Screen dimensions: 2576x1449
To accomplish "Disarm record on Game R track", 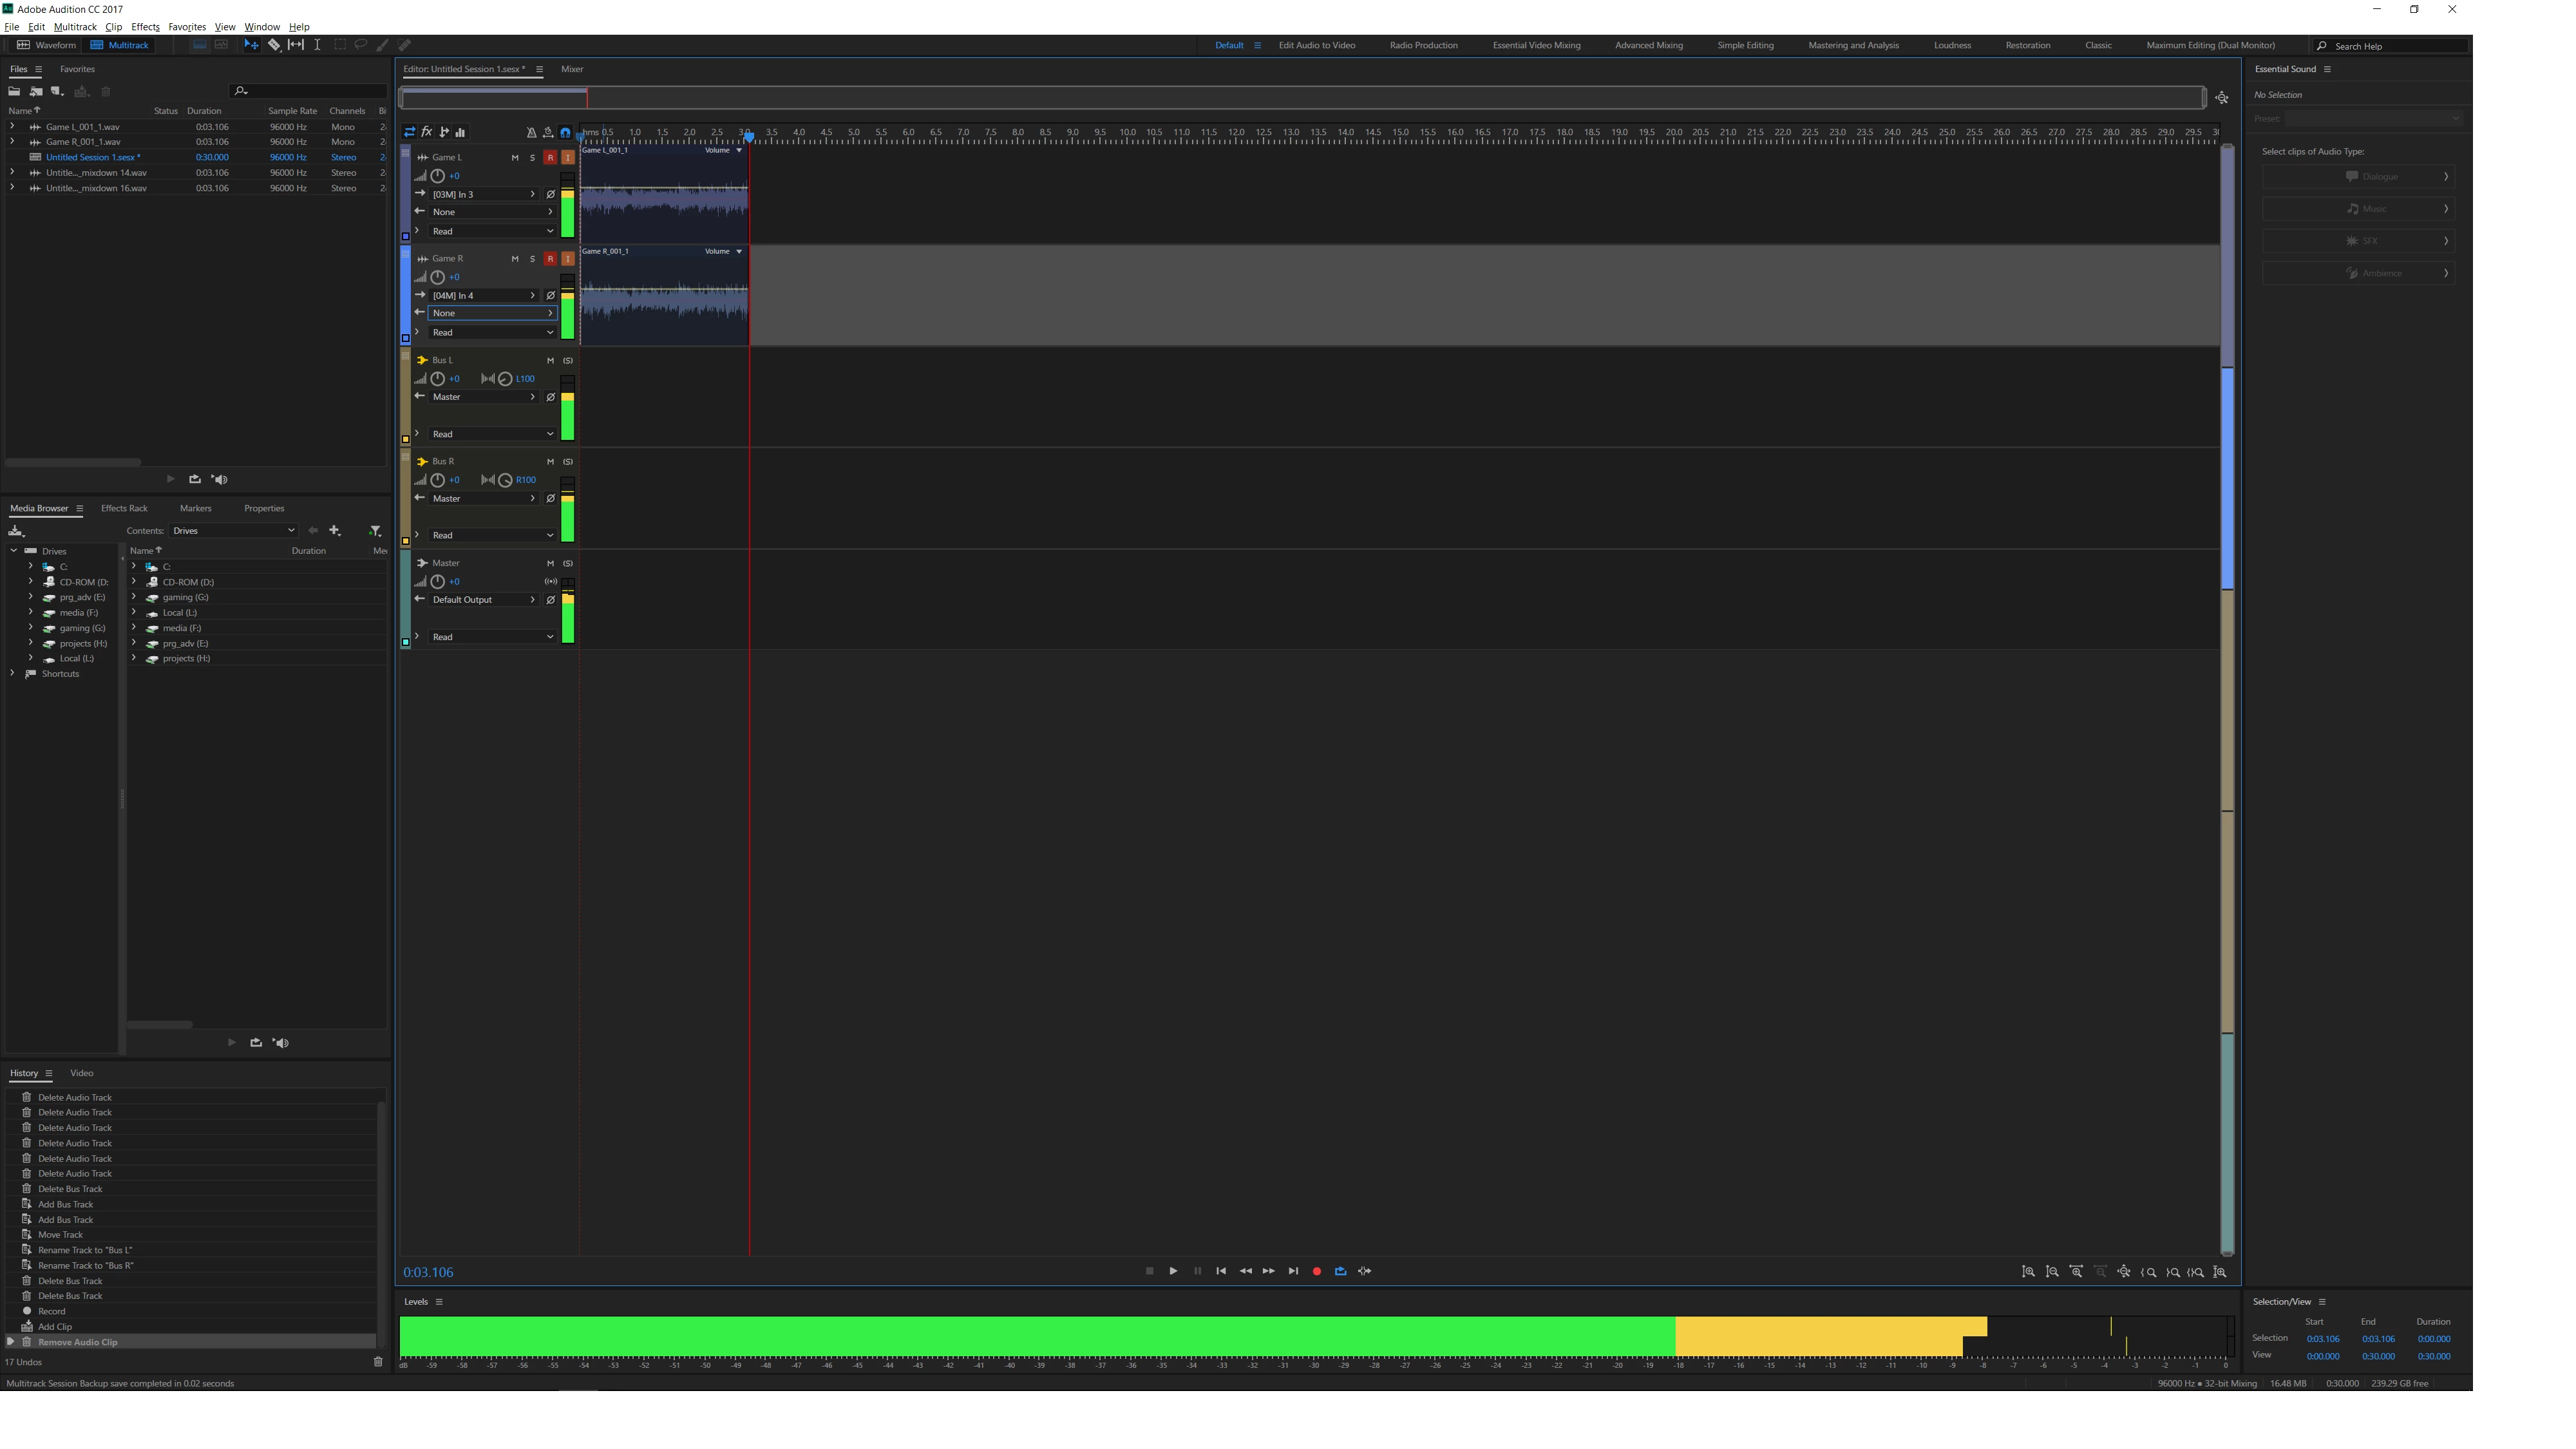I will click(x=550, y=259).
